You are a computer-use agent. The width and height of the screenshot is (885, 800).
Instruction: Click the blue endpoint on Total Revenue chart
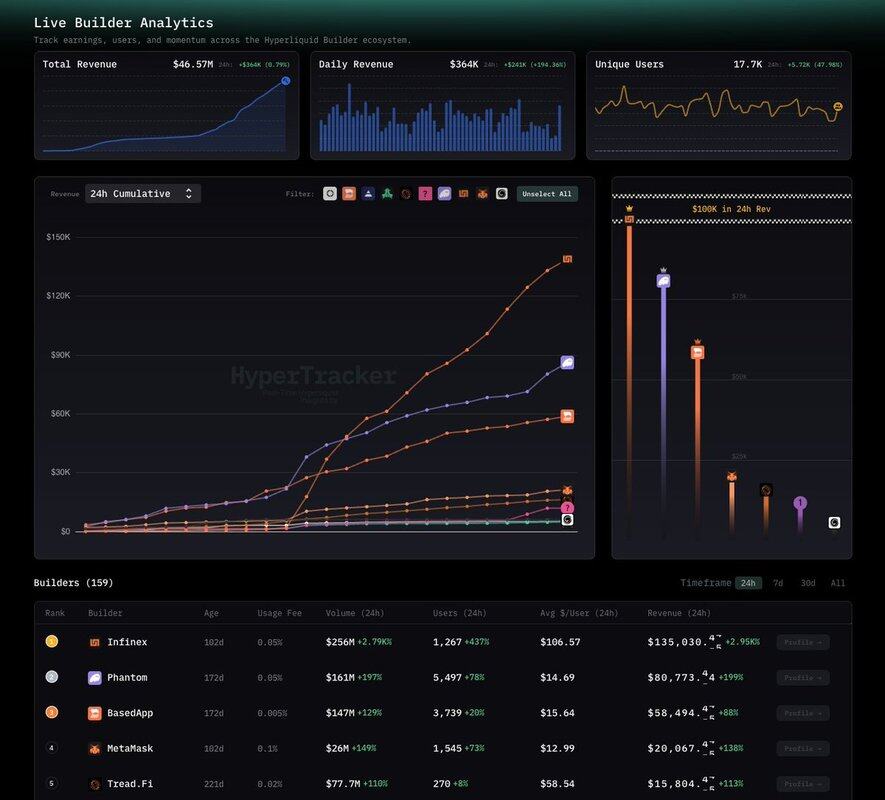pyautogui.click(x=285, y=80)
